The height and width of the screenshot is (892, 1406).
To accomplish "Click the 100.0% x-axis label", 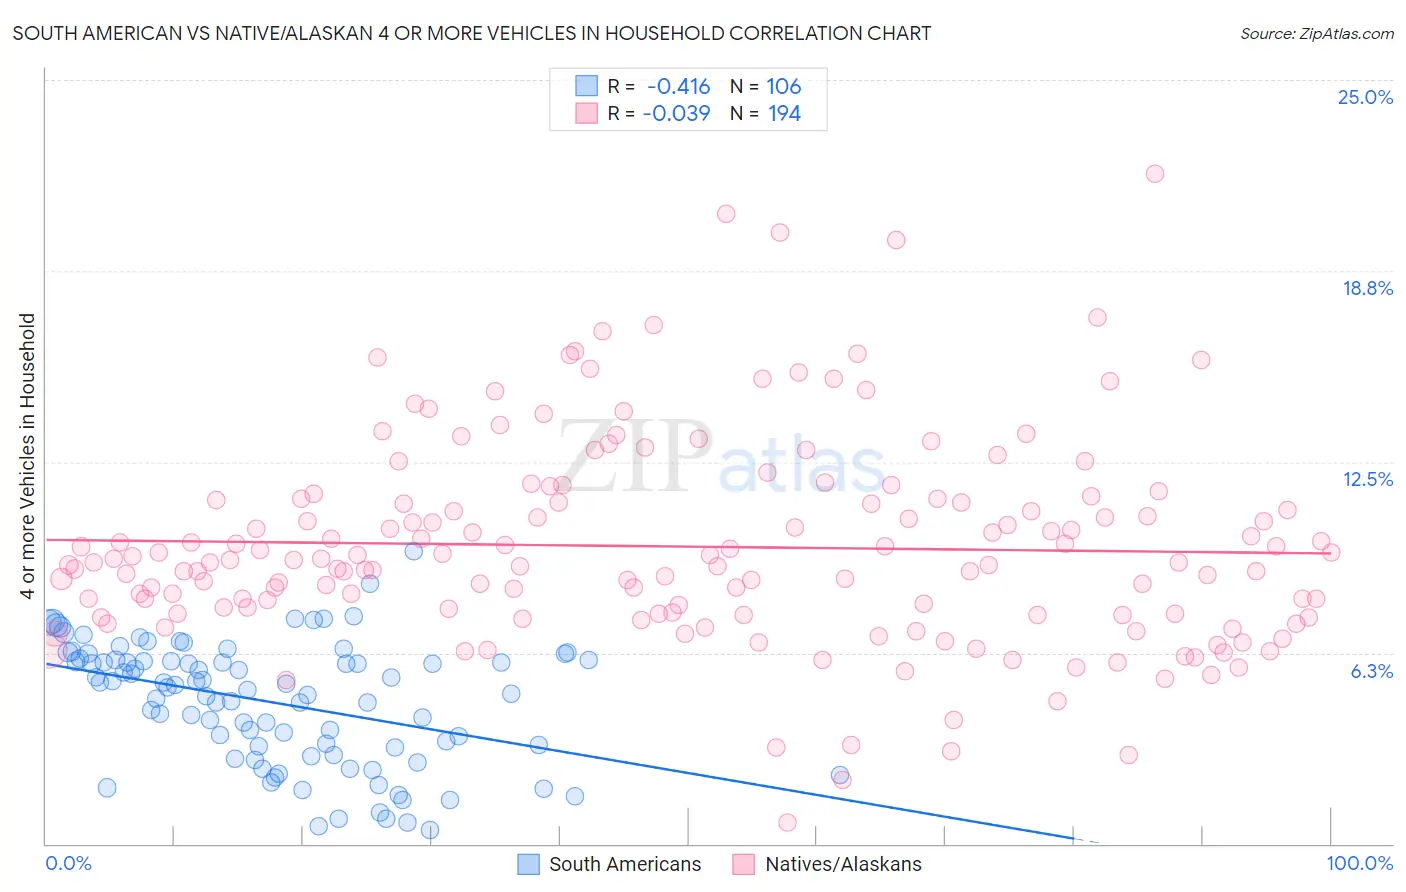I will pos(1360,863).
